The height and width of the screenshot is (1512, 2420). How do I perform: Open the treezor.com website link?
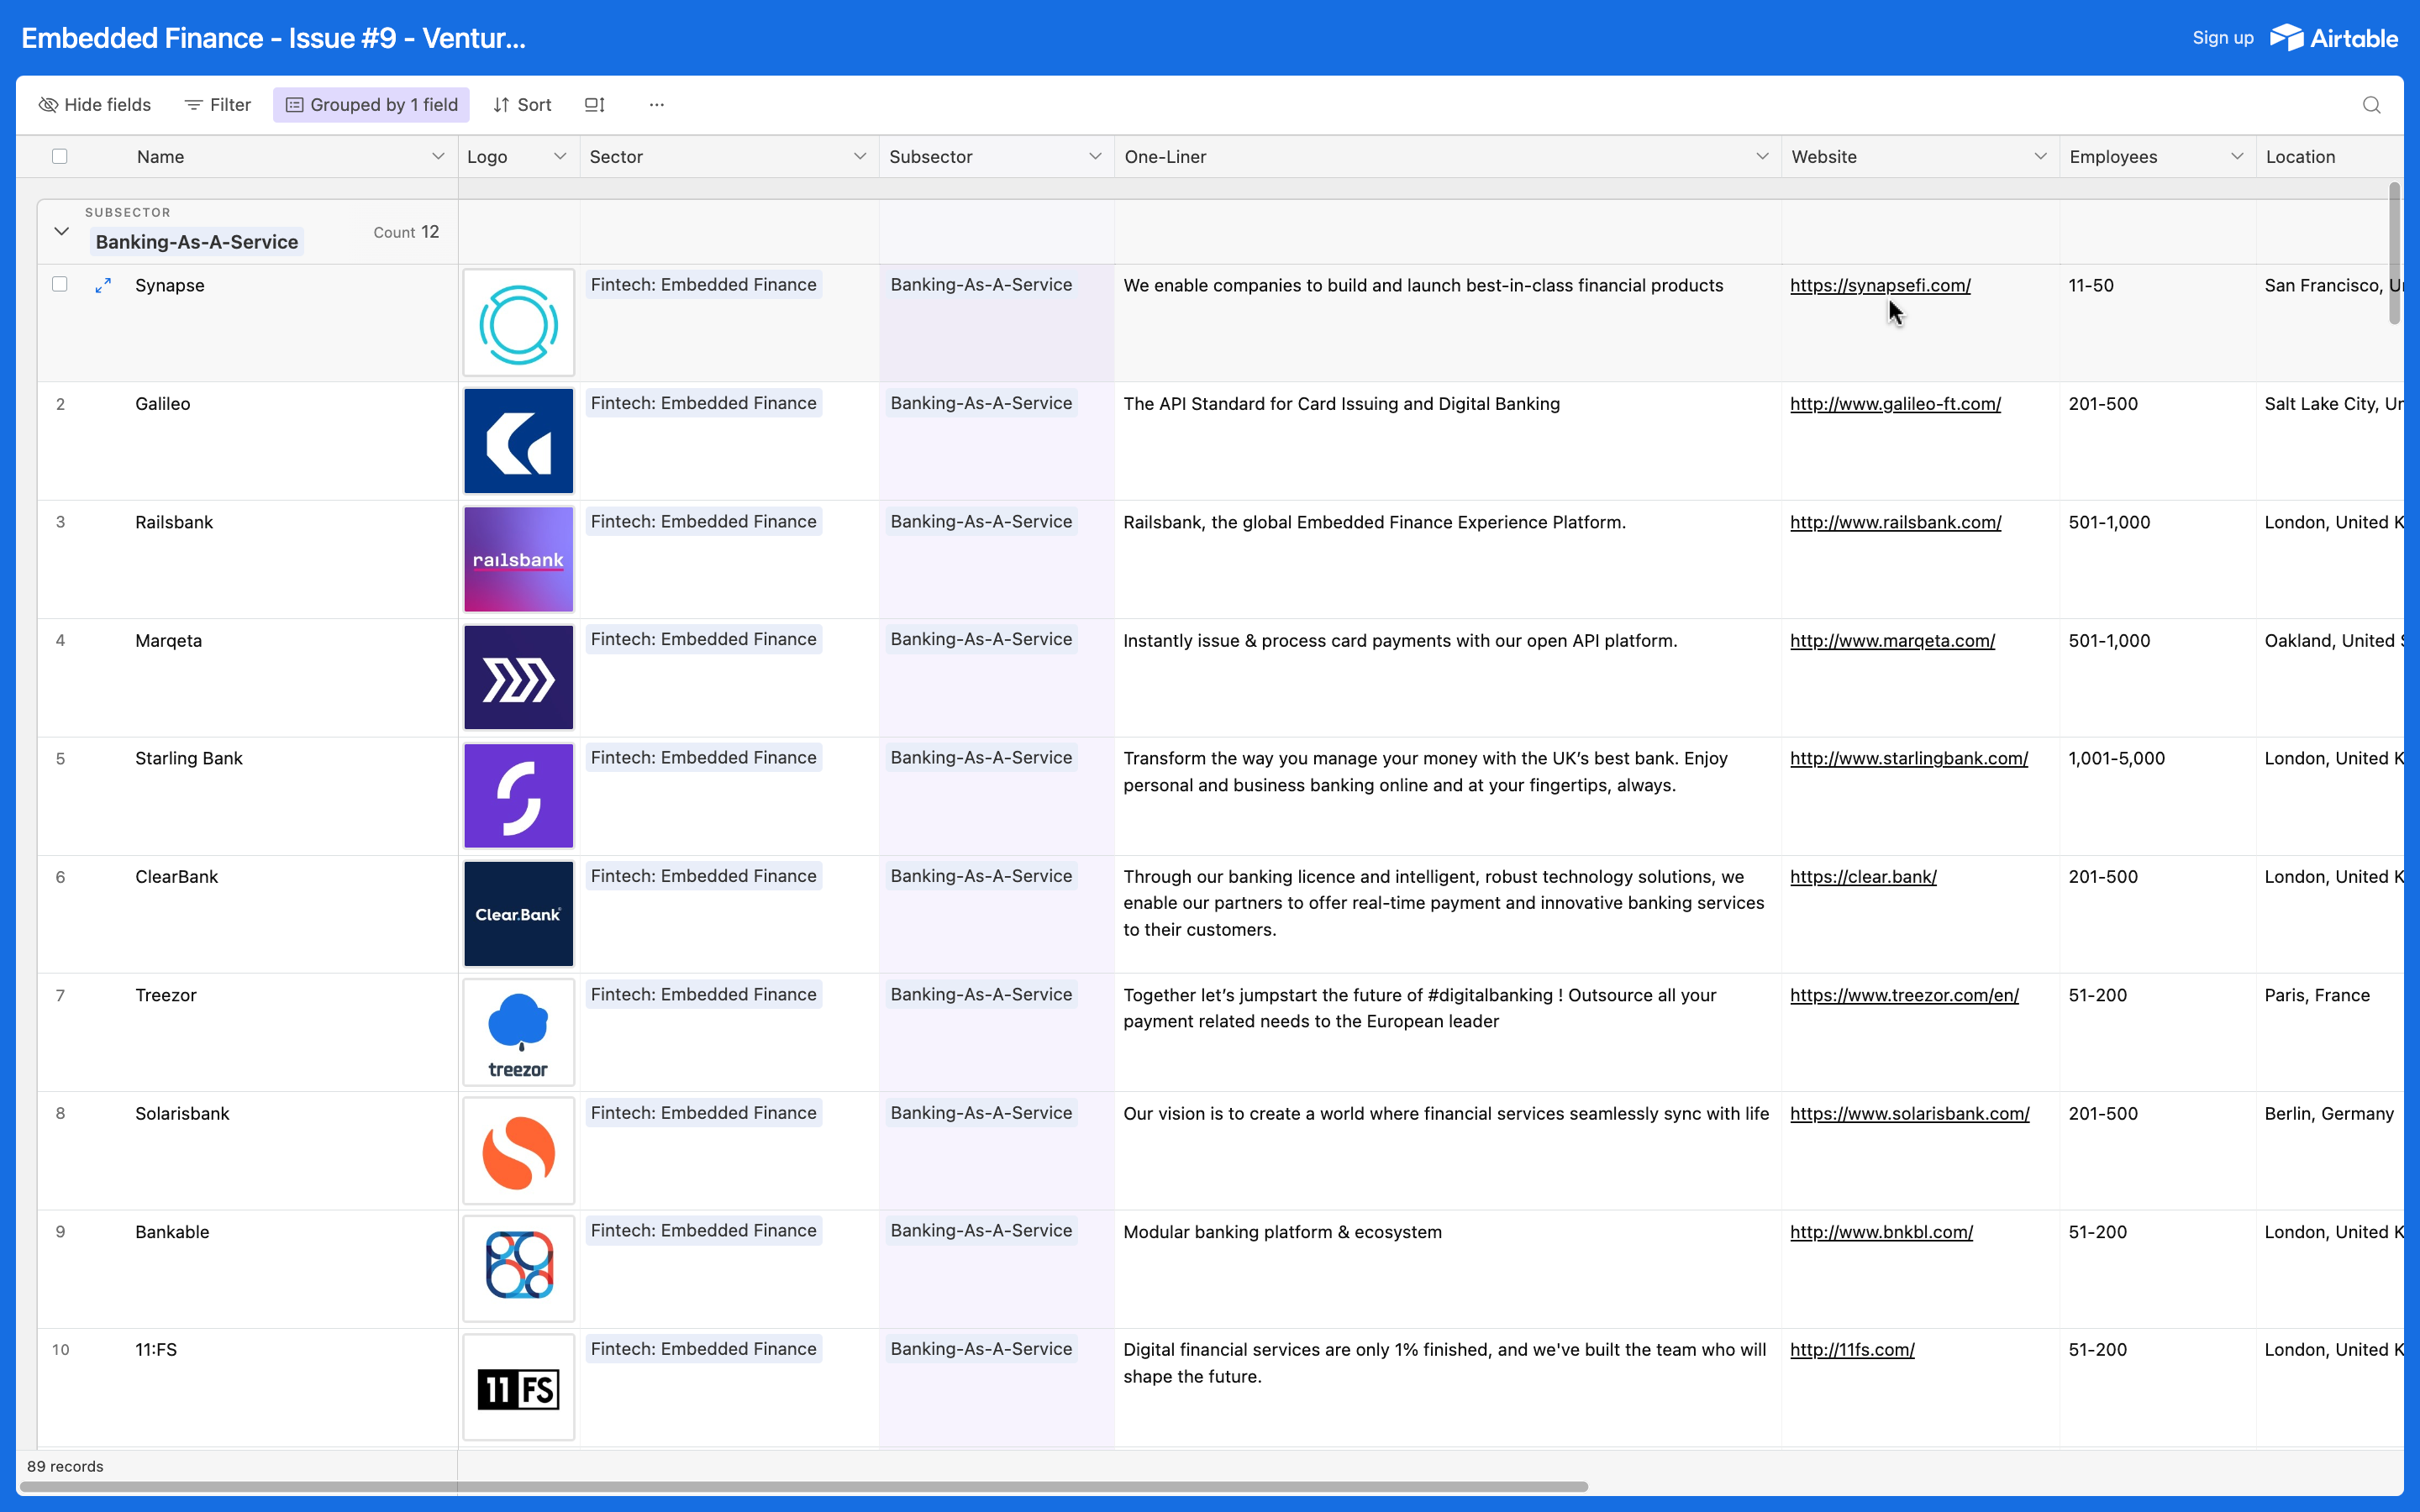(1904, 995)
